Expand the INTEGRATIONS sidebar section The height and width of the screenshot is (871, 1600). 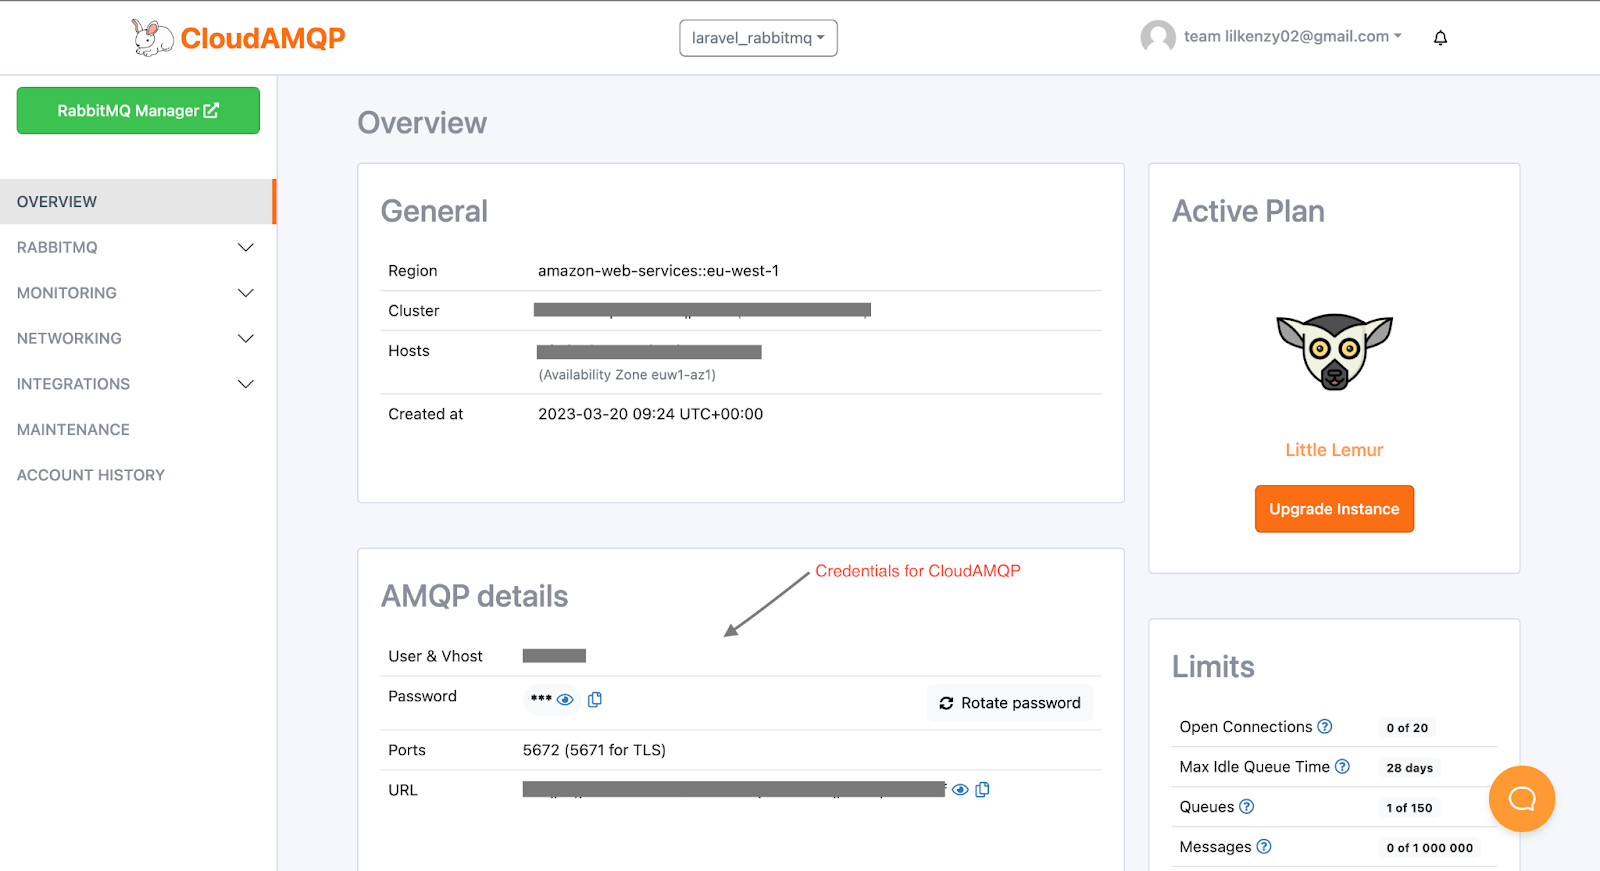pyautogui.click(x=138, y=384)
